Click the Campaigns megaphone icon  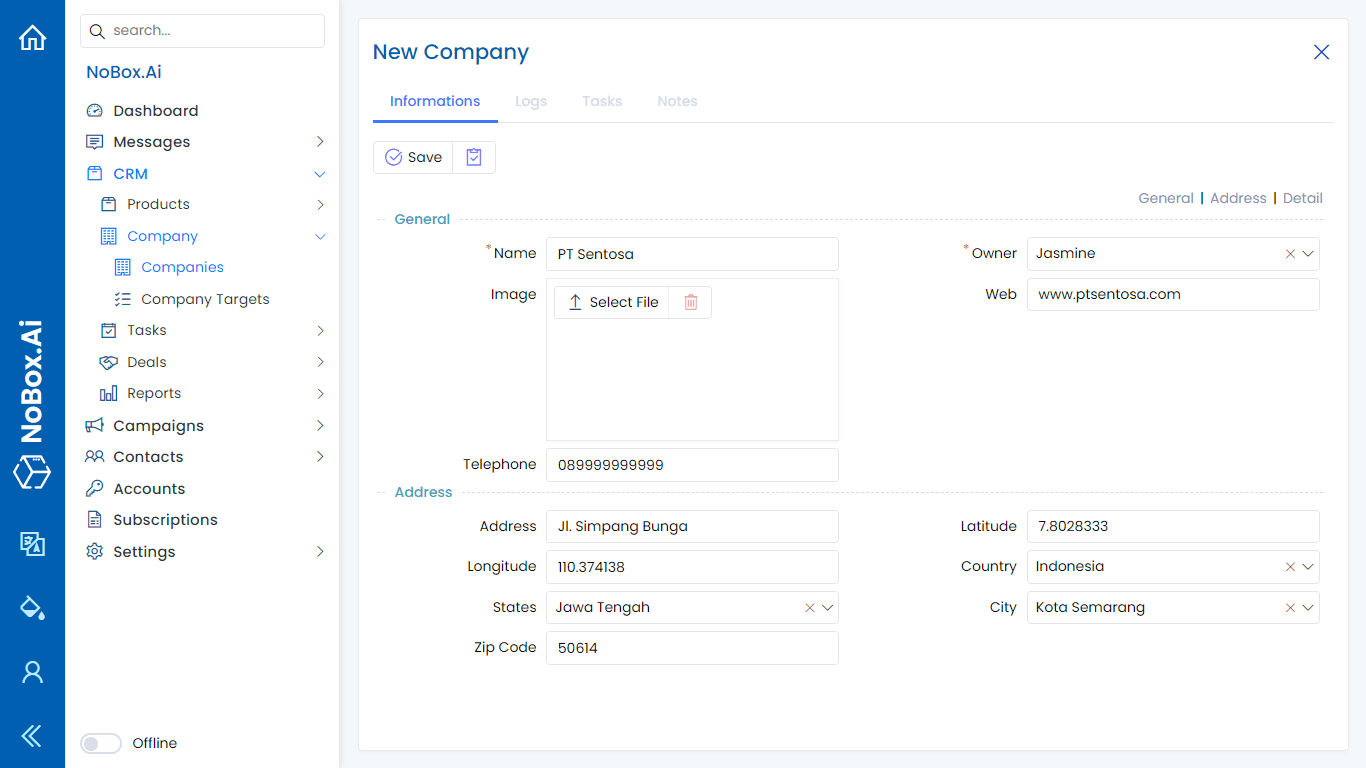[x=95, y=425]
